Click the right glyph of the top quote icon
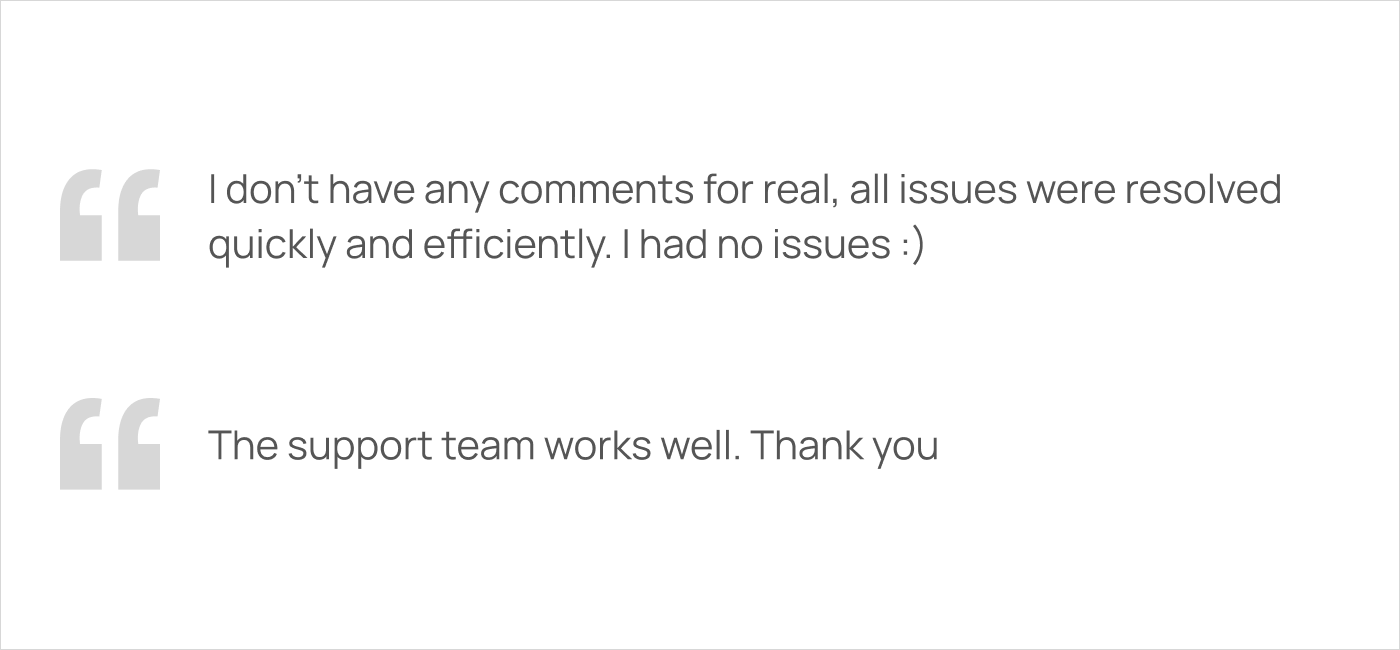 tap(137, 215)
